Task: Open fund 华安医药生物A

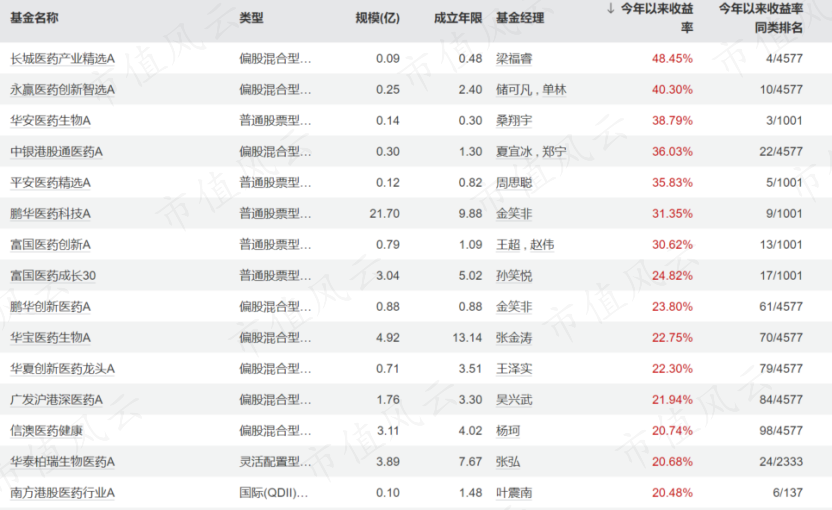Action: [50, 120]
